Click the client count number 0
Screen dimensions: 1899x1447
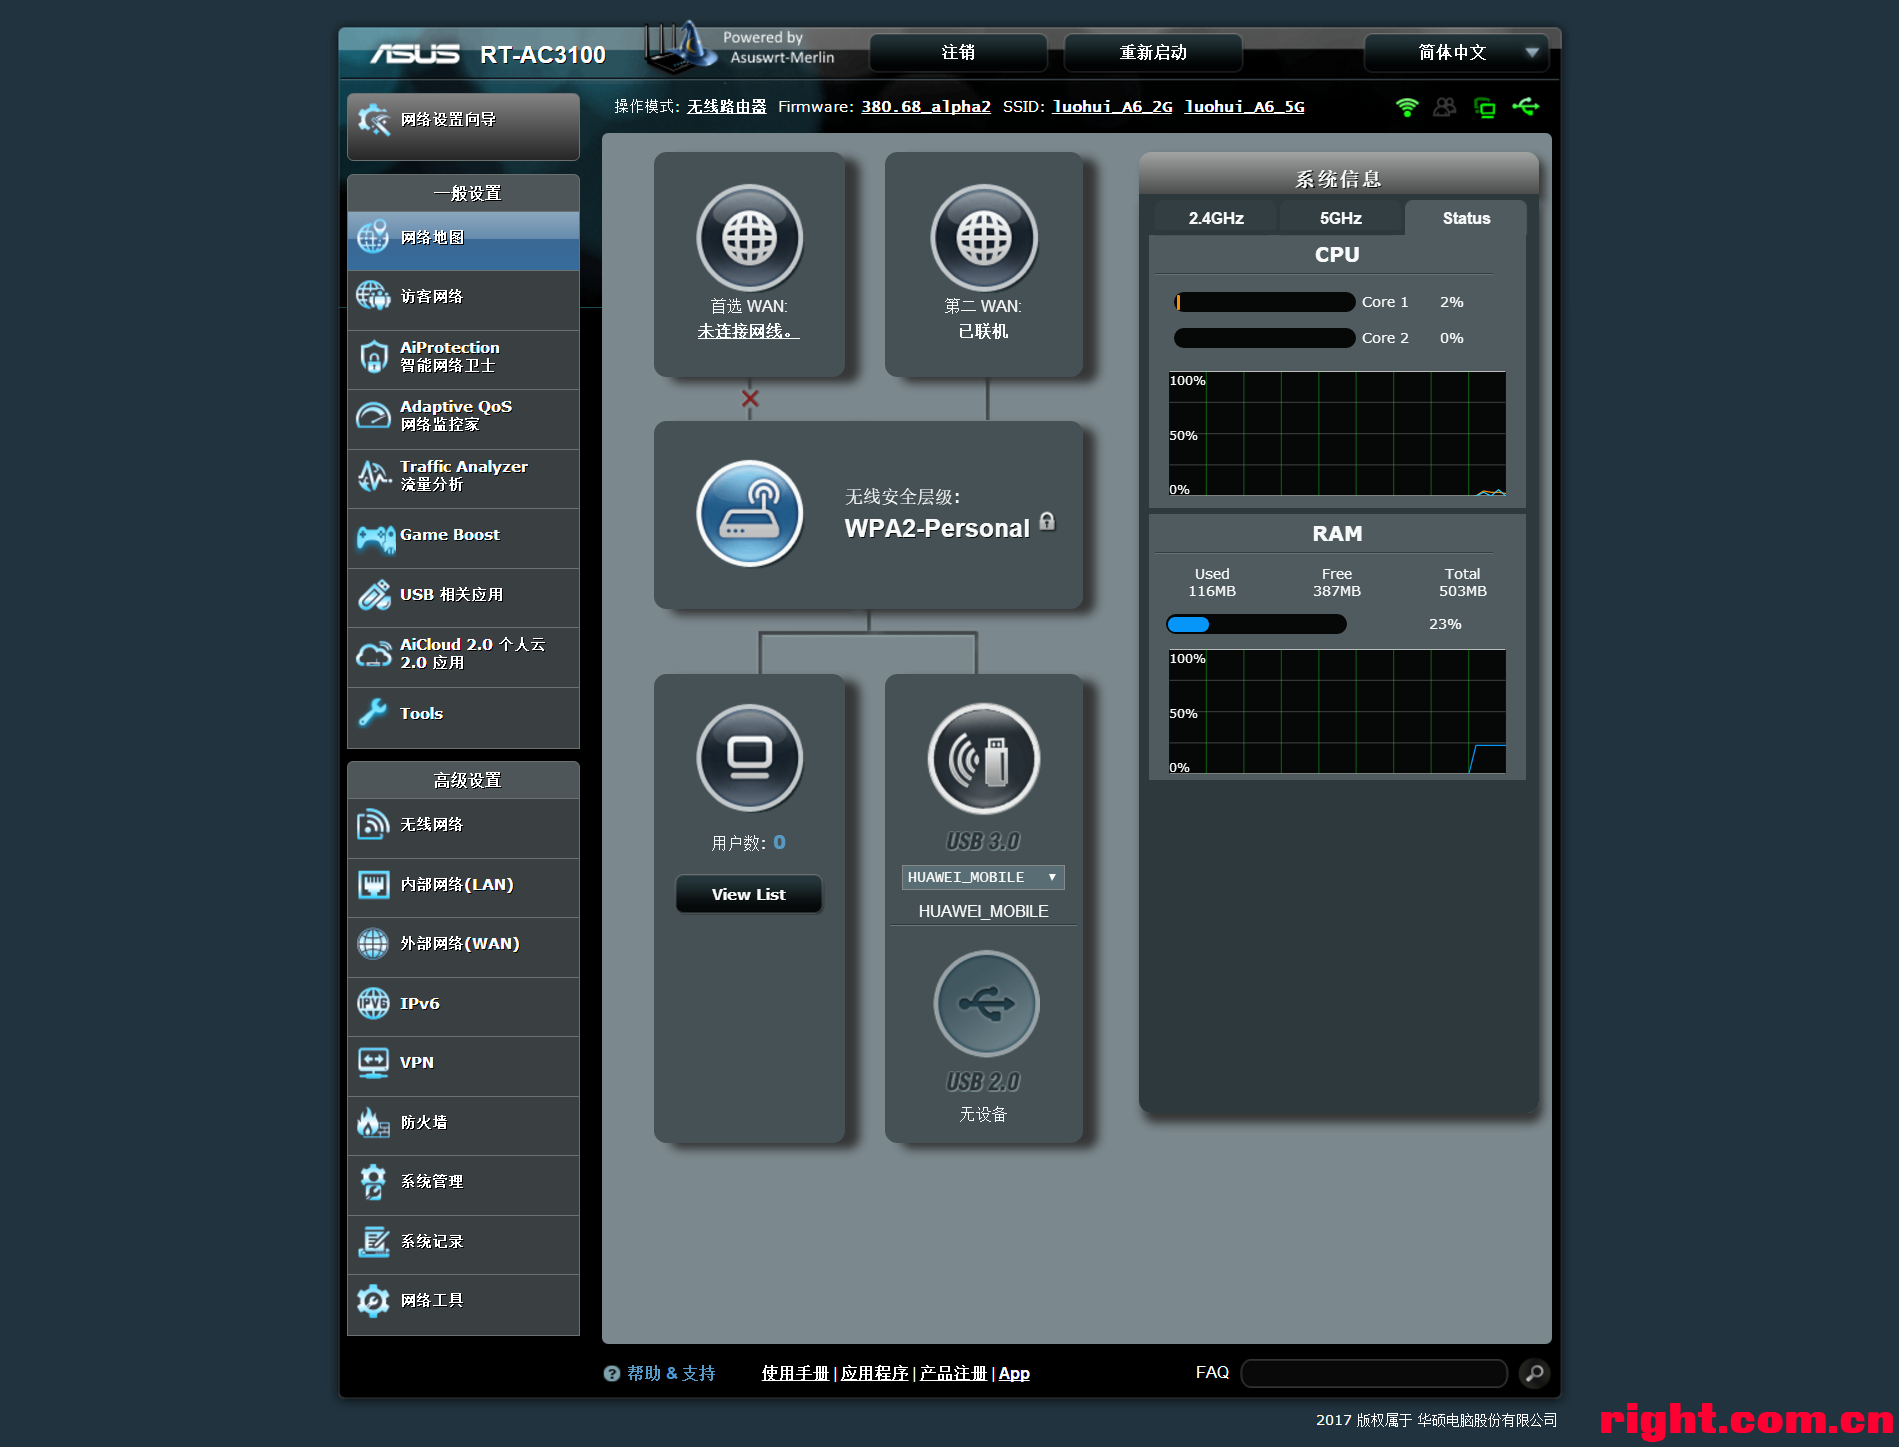point(780,843)
